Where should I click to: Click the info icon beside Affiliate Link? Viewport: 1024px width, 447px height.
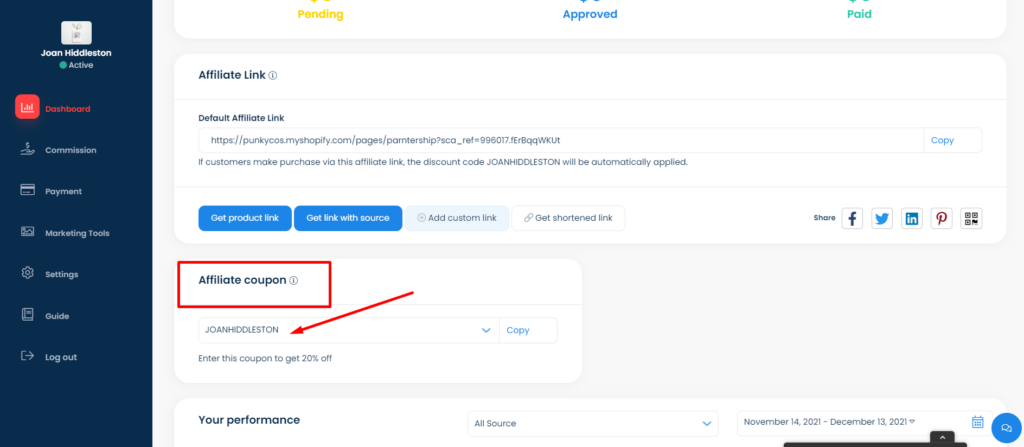[x=273, y=75]
